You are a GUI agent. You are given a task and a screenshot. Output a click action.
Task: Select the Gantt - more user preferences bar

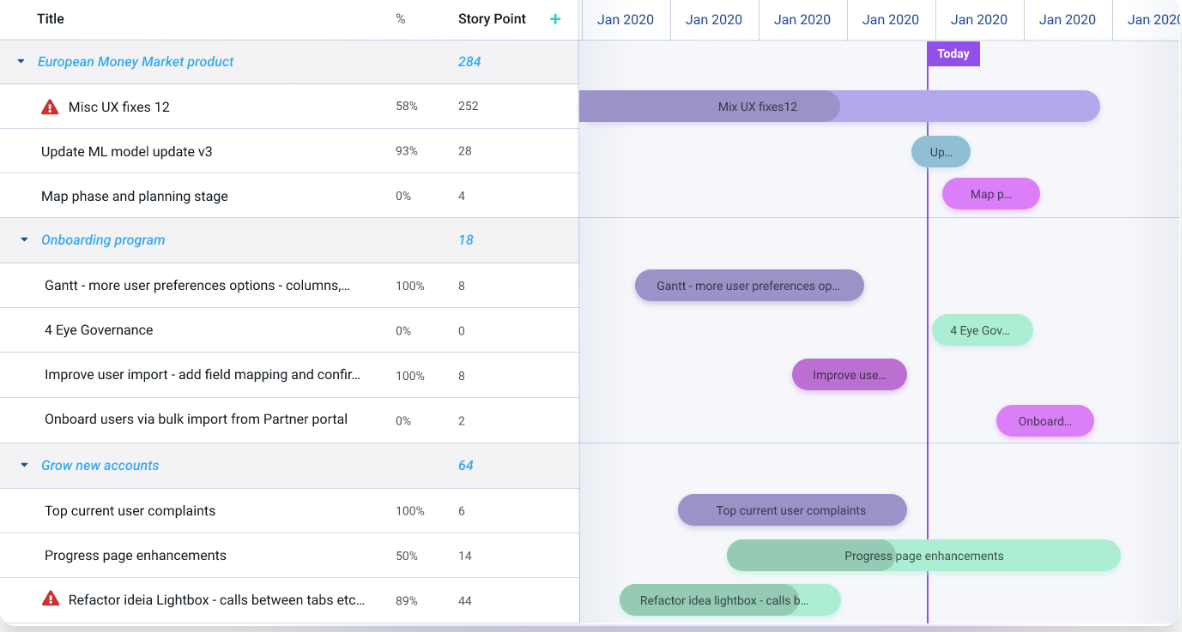point(749,286)
